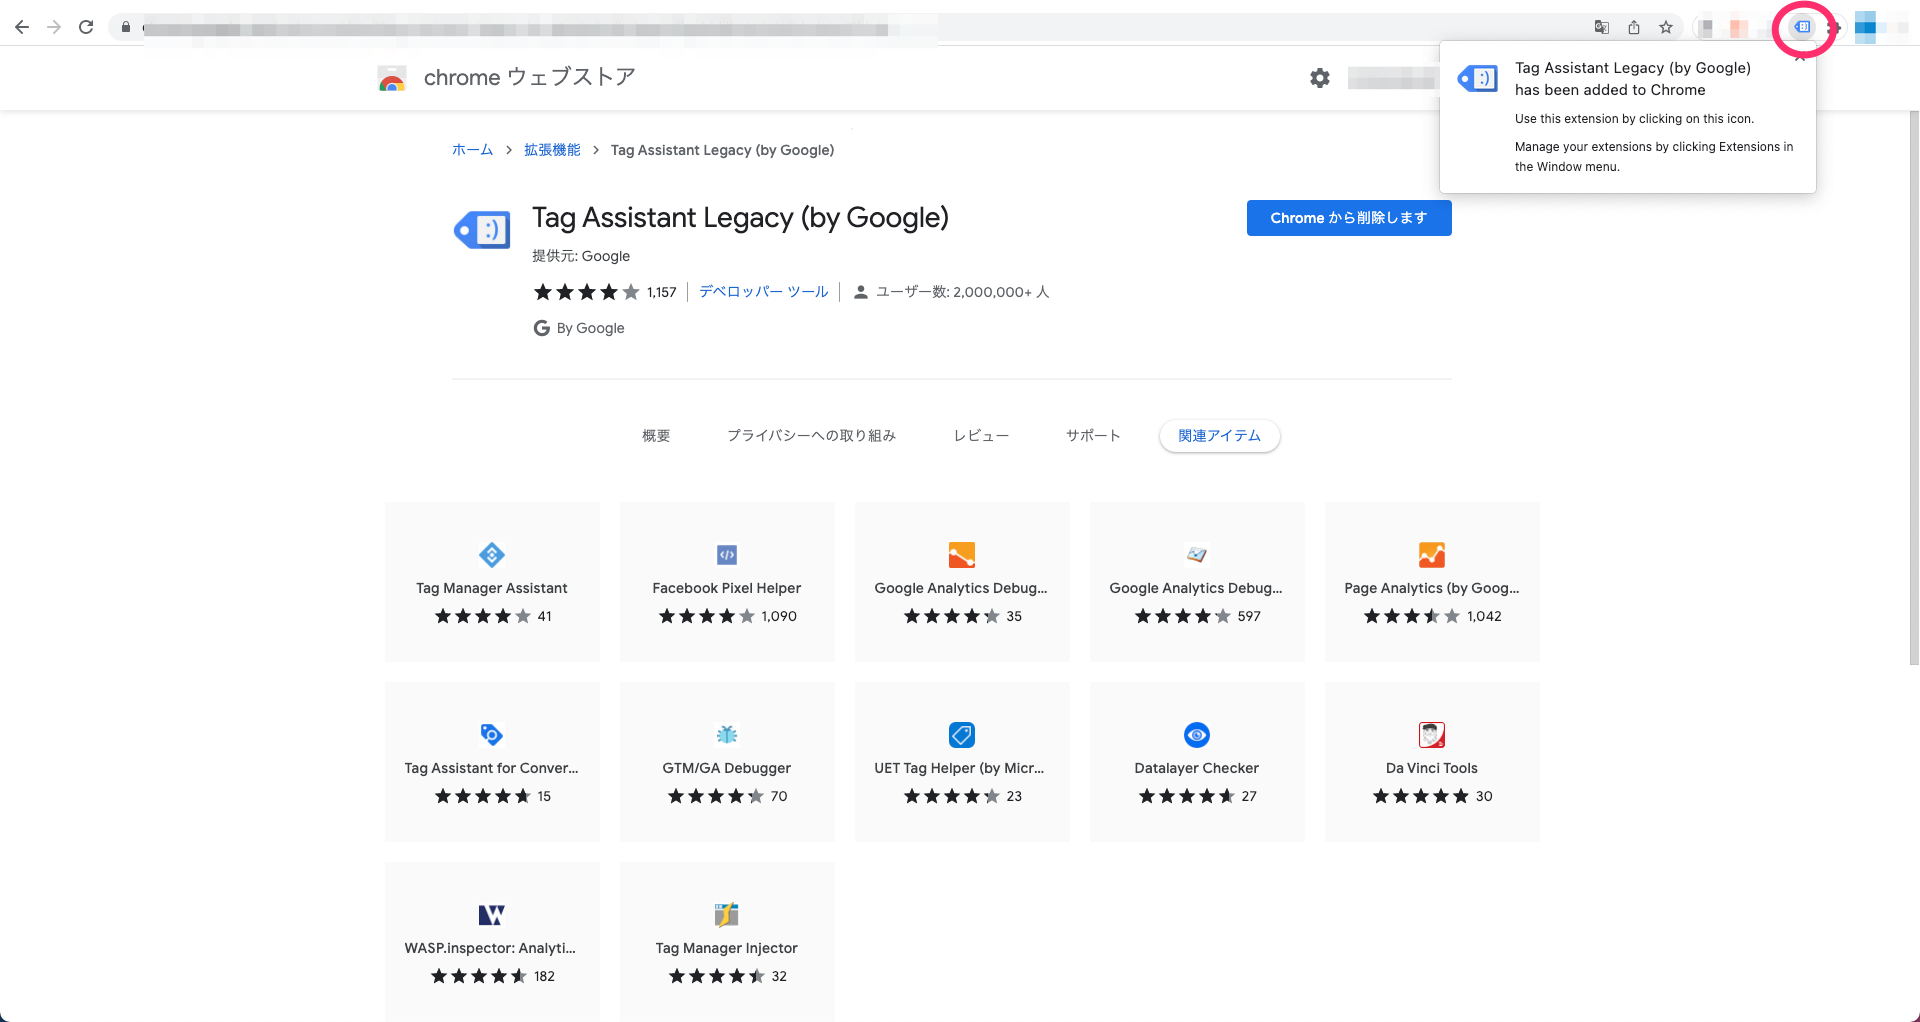Click the Chrome から削除します button
The image size is (1920, 1022).
point(1348,218)
